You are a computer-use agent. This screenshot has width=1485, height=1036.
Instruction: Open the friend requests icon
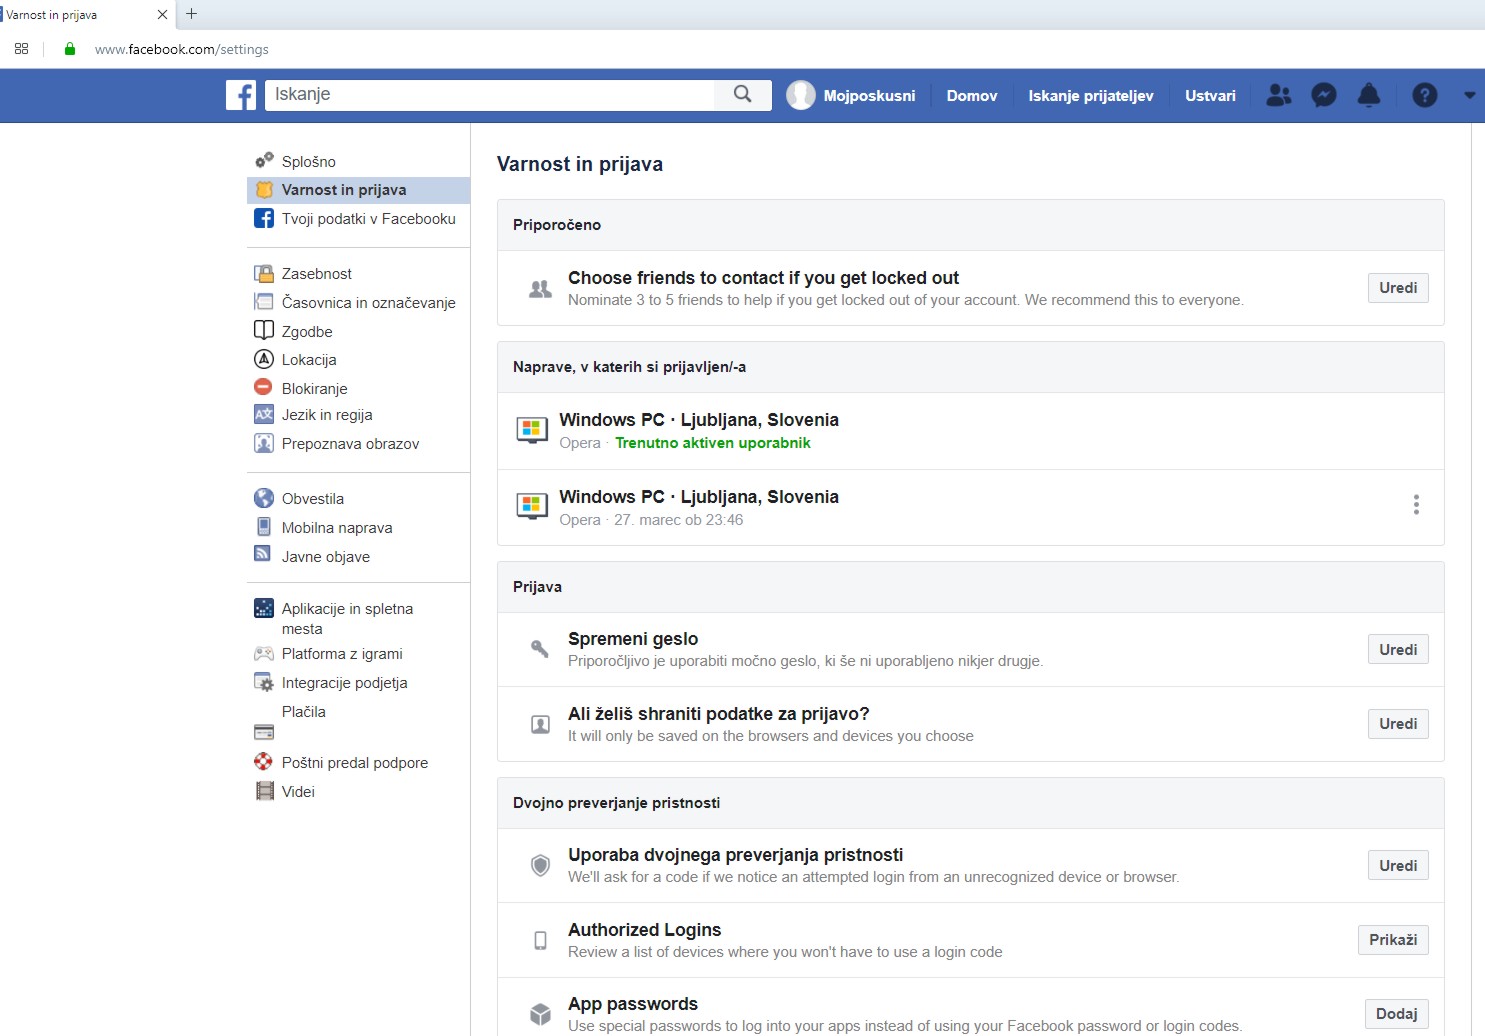[x=1278, y=95]
